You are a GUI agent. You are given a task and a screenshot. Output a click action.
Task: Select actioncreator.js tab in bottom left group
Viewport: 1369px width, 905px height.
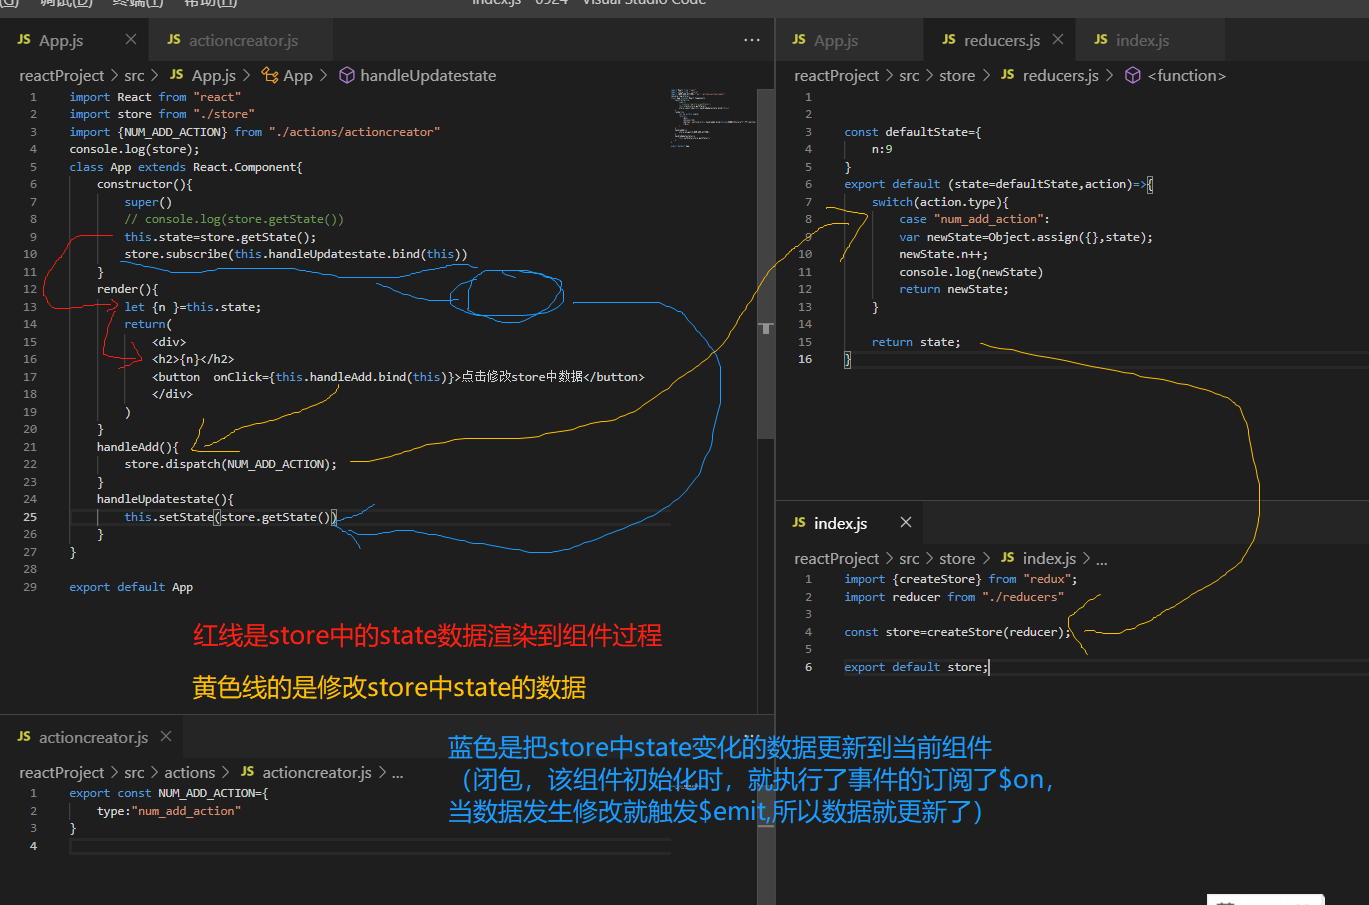point(93,737)
